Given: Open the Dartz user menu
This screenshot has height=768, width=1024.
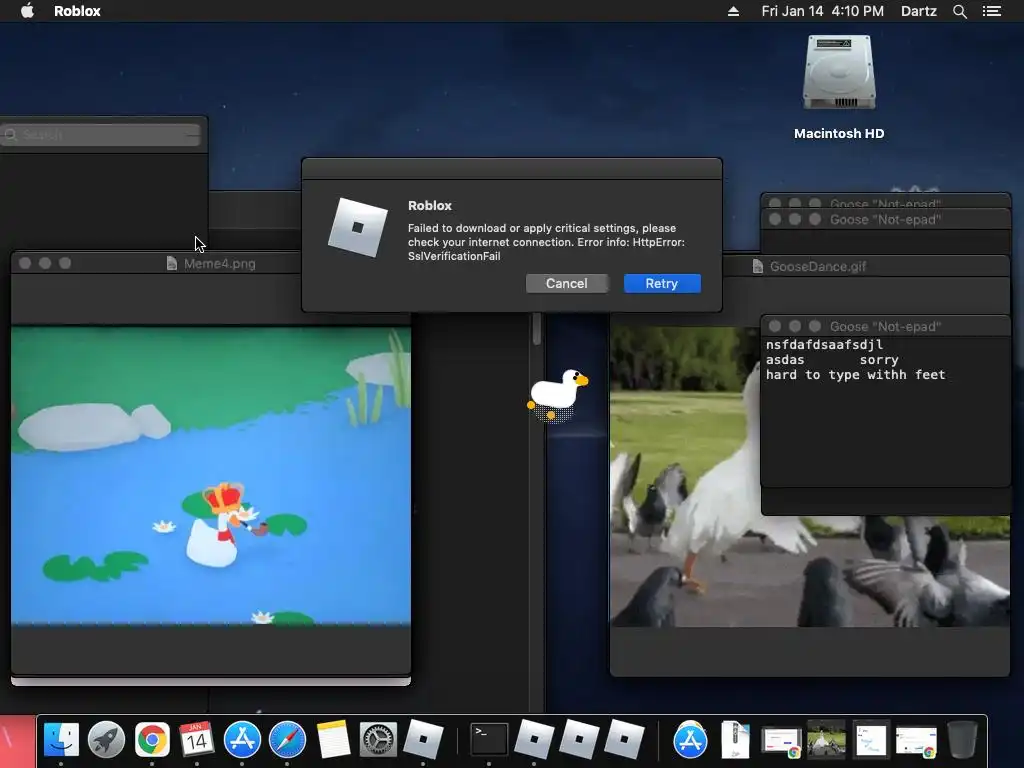Looking at the screenshot, I should pyautogui.click(x=918, y=11).
